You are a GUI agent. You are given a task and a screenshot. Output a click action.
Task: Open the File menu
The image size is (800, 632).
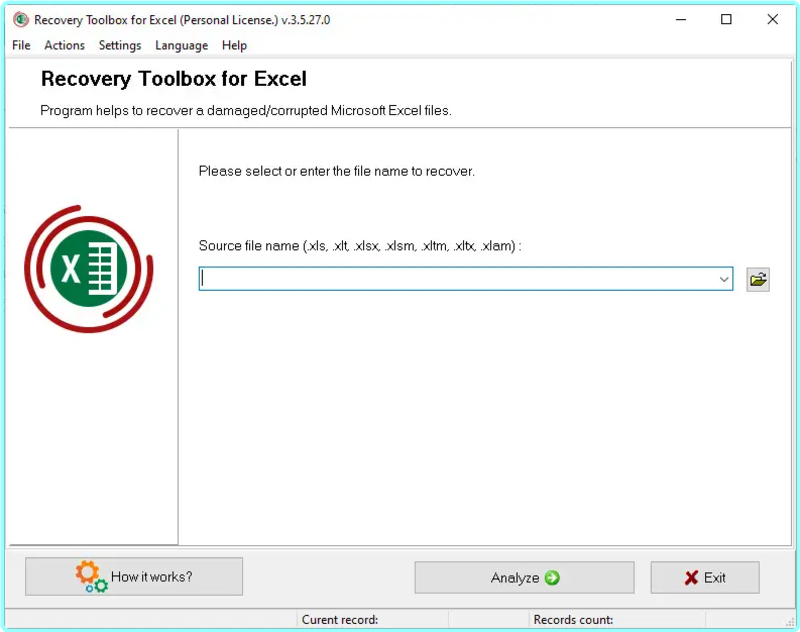[x=21, y=45]
